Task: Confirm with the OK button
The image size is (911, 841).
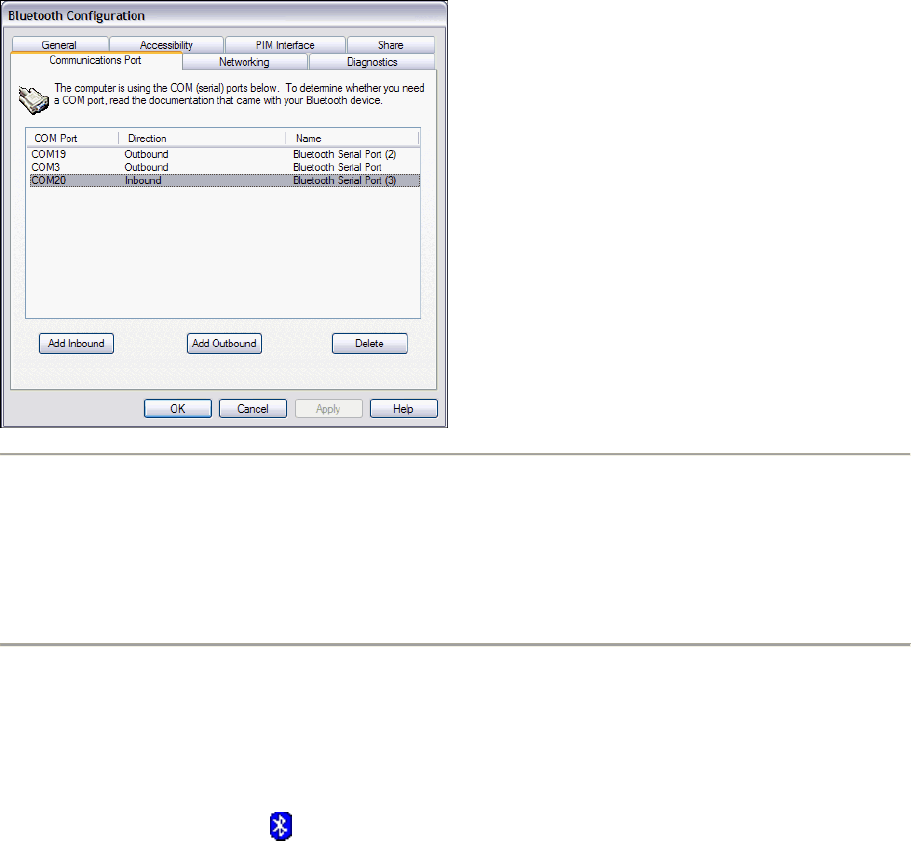Action: click(178, 408)
